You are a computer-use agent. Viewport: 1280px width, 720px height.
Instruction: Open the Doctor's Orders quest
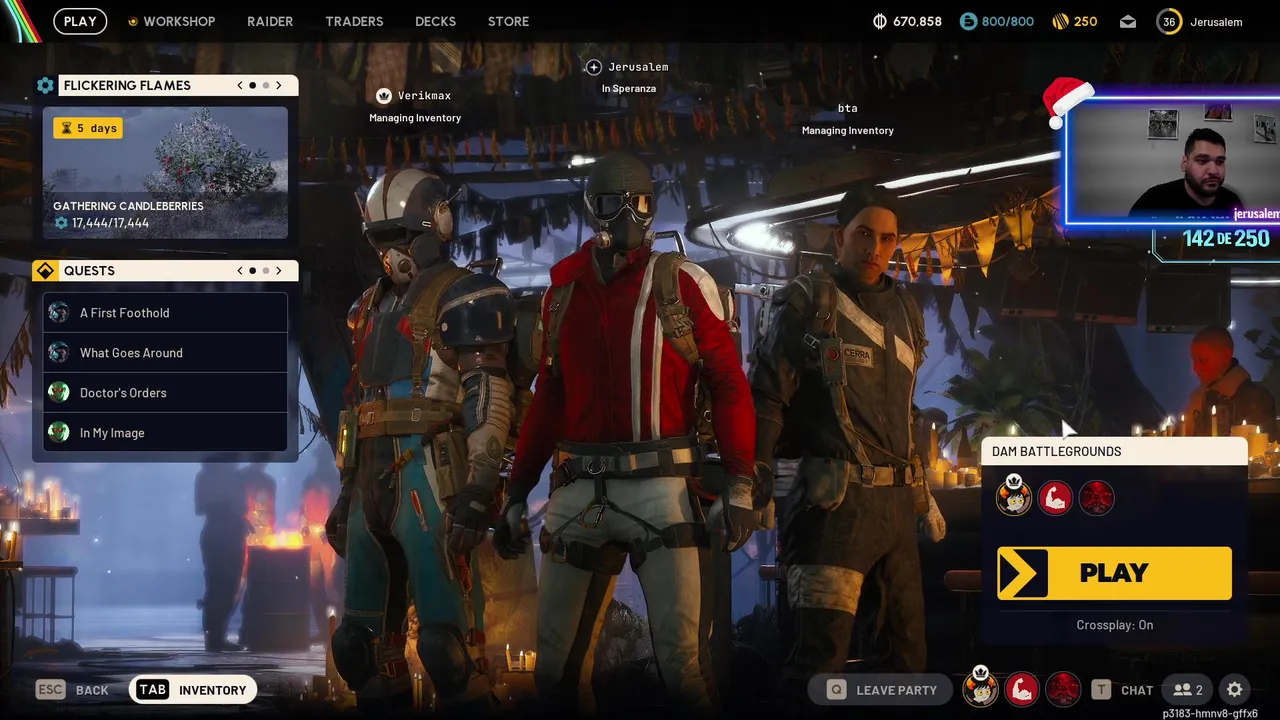(165, 393)
